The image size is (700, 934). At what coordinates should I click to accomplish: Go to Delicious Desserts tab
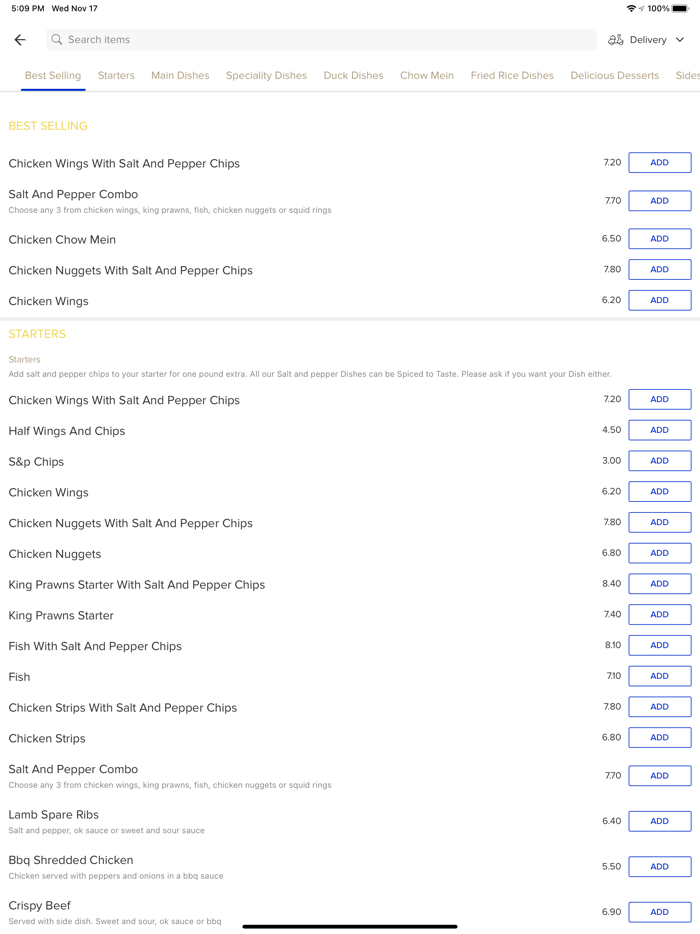click(614, 76)
